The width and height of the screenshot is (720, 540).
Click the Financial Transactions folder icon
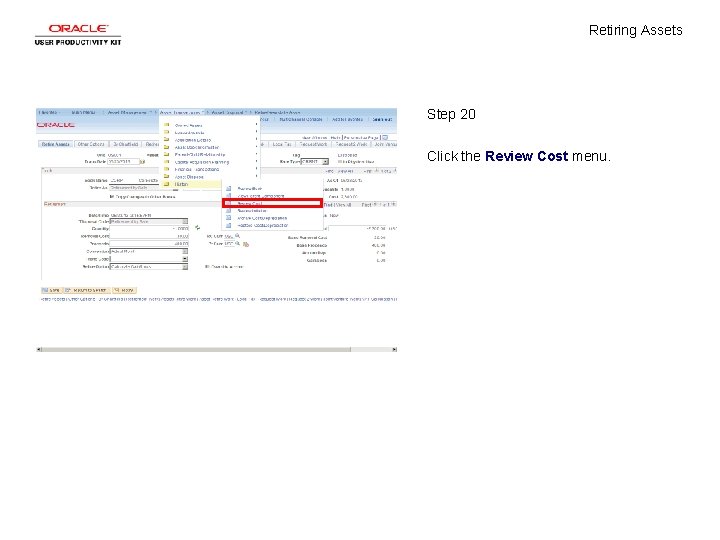167,169
